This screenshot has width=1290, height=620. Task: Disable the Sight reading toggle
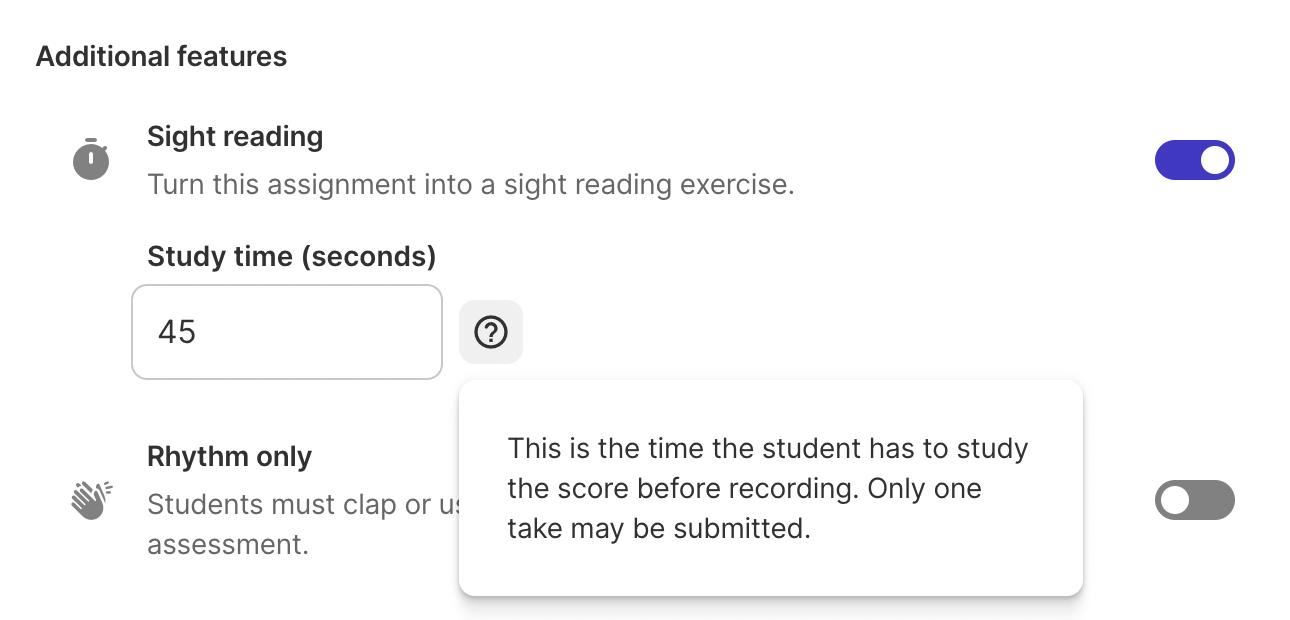[1194, 160]
